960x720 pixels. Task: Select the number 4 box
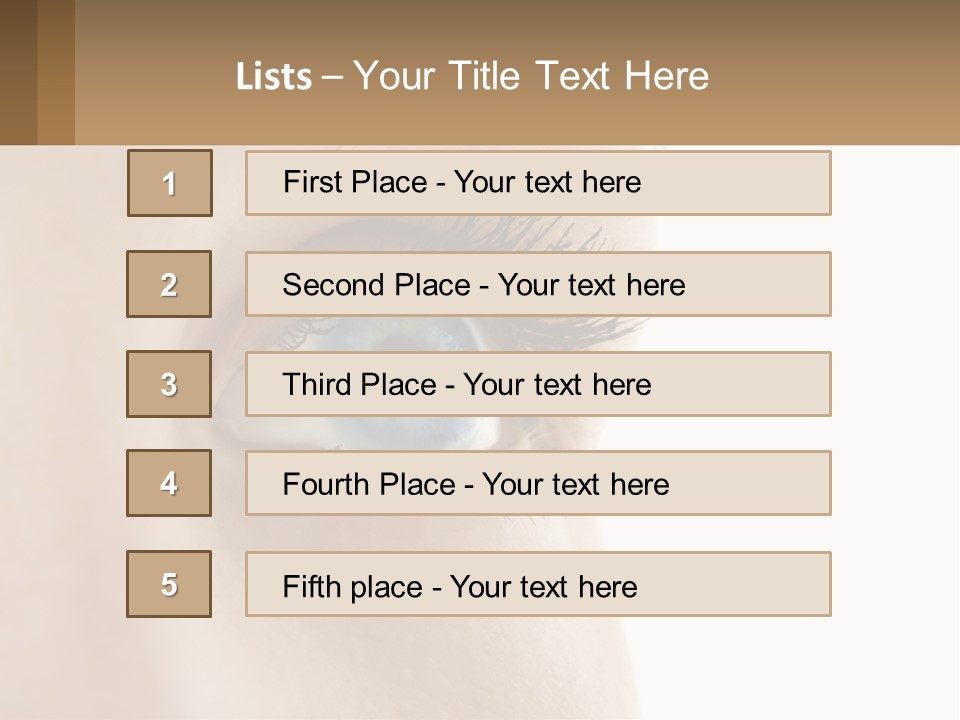pyautogui.click(x=169, y=483)
